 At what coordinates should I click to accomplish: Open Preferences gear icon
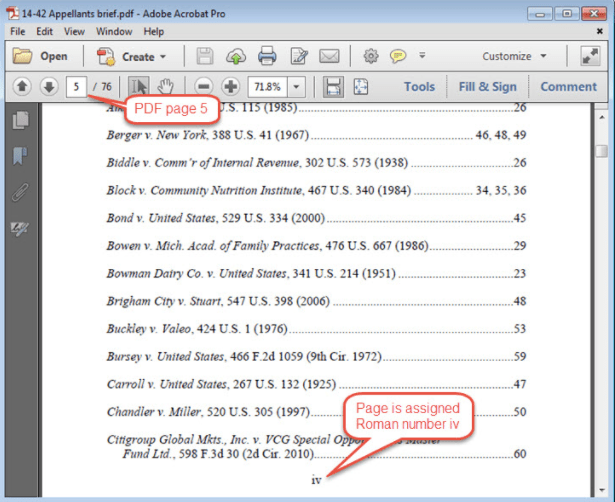pos(371,56)
